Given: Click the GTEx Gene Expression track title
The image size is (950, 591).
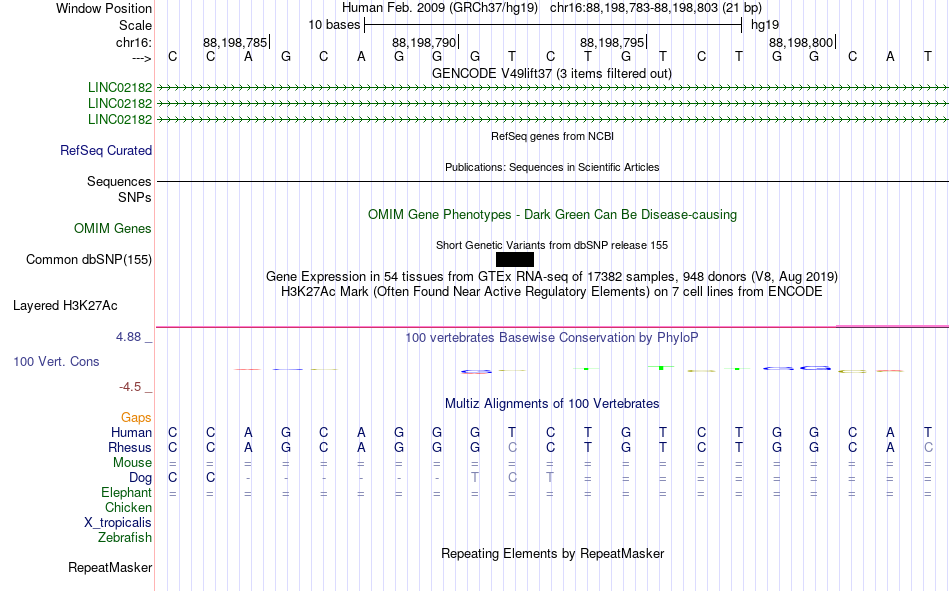Looking at the screenshot, I should [x=552, y=276].
